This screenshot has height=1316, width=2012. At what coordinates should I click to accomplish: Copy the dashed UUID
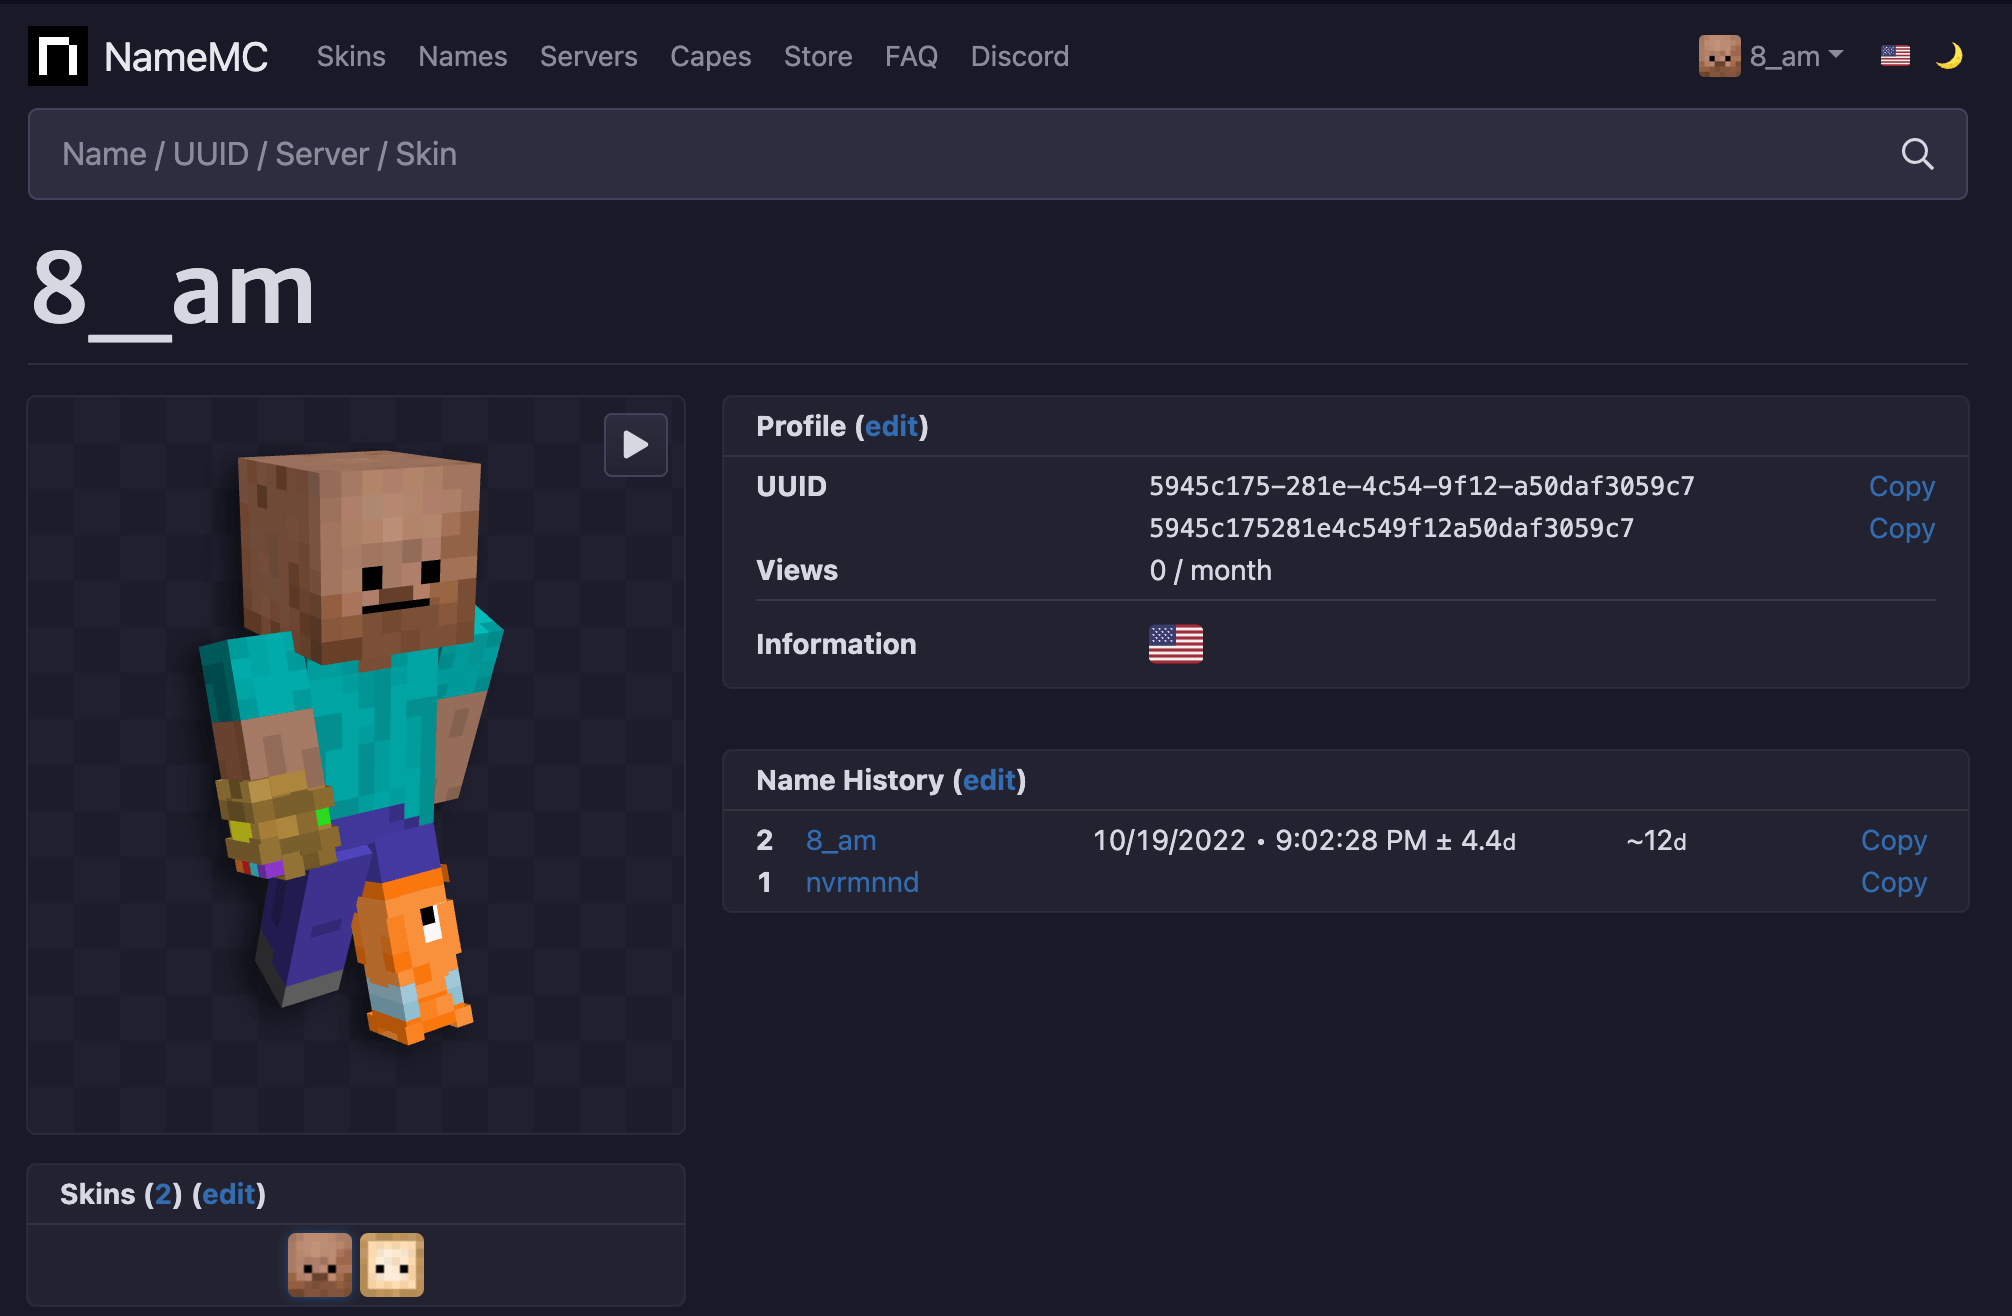pos(1902,486)
